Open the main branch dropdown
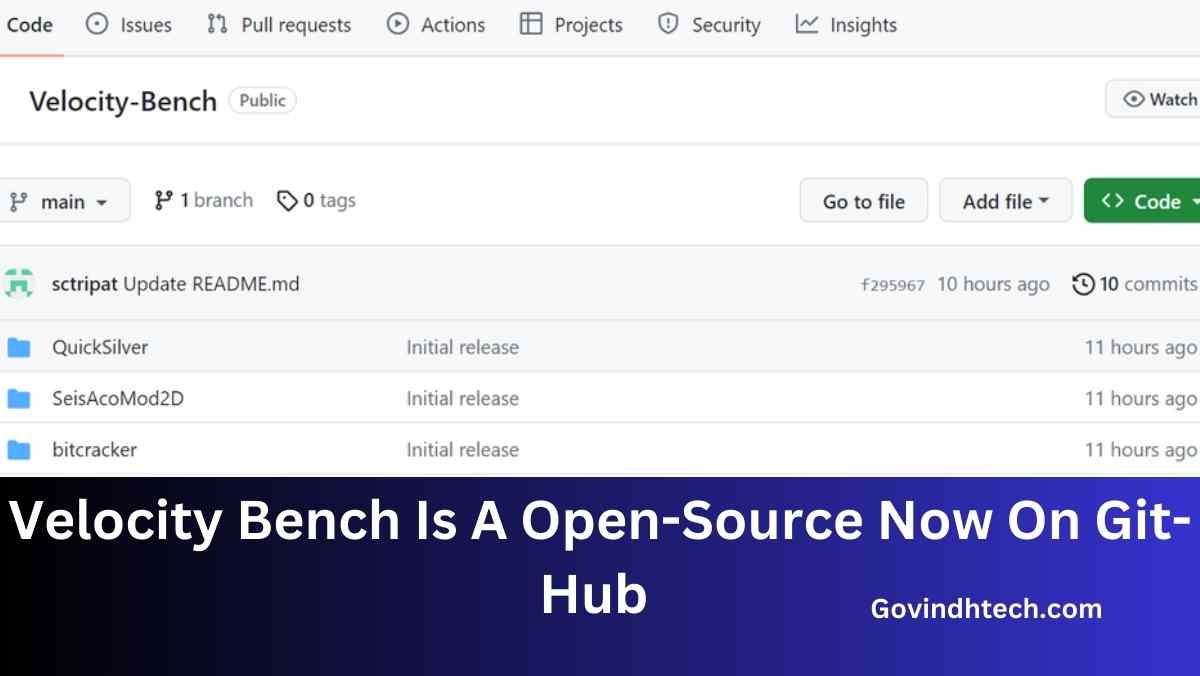1200x676 pixels. (62, 202)
